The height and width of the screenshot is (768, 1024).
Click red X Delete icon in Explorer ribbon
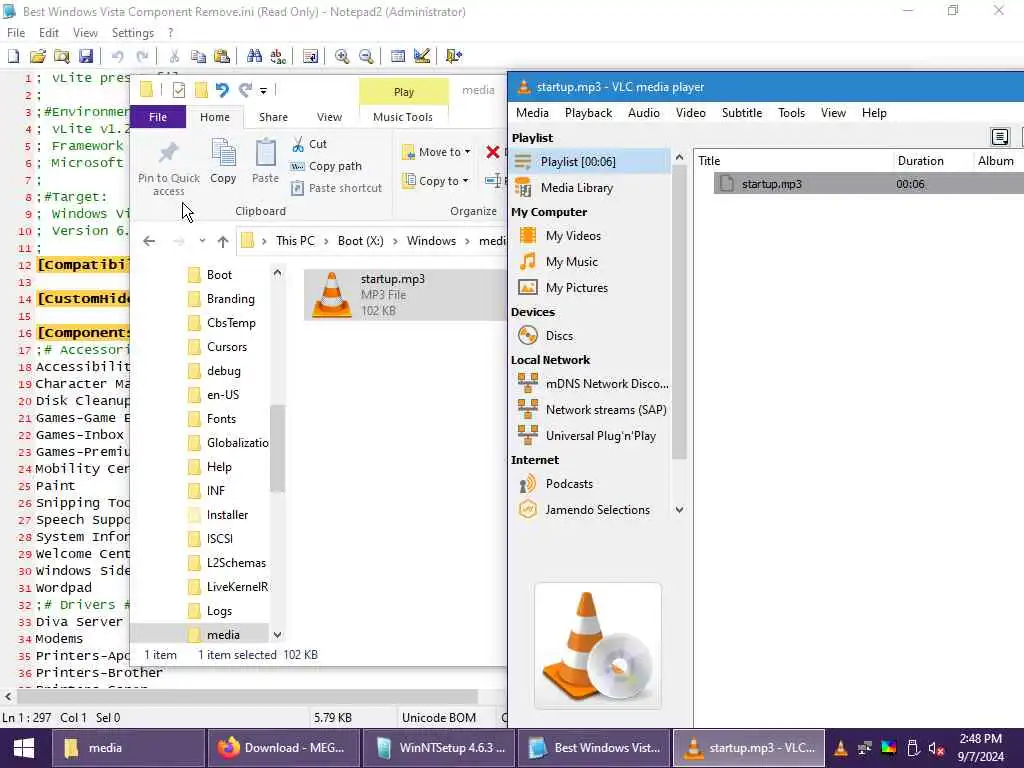[493, 152]
